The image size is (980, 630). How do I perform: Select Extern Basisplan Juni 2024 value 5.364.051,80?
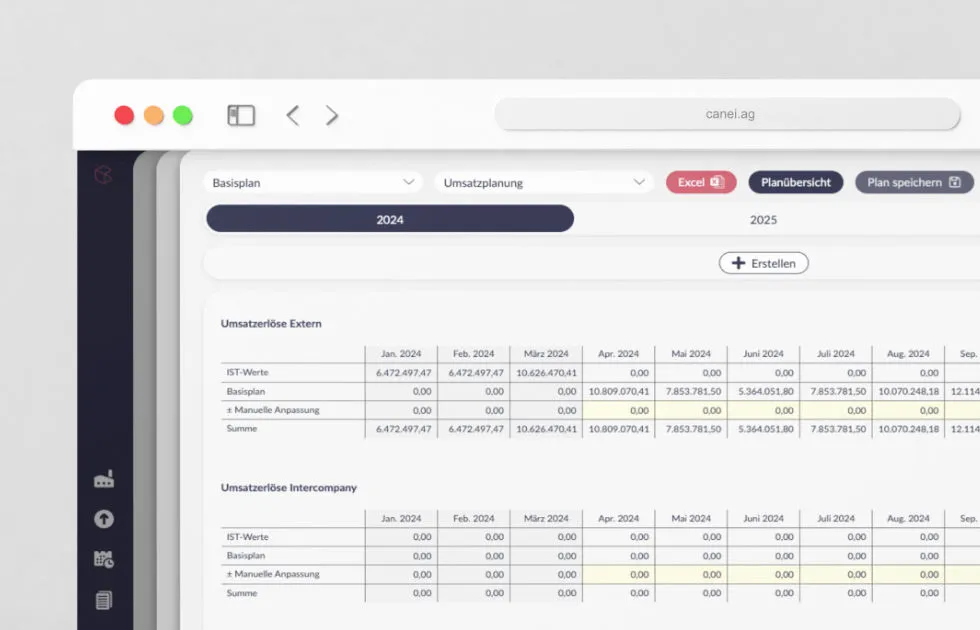click(x=766, y=391)
